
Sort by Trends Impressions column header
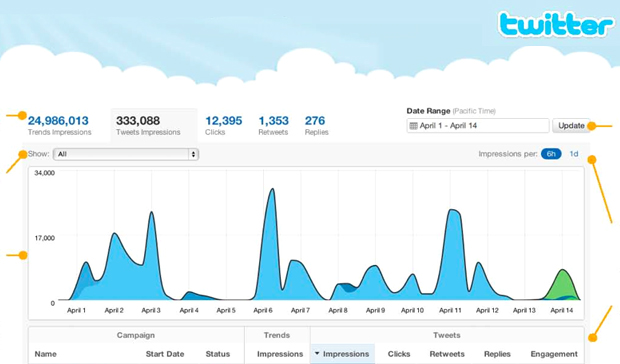[280, 354]
